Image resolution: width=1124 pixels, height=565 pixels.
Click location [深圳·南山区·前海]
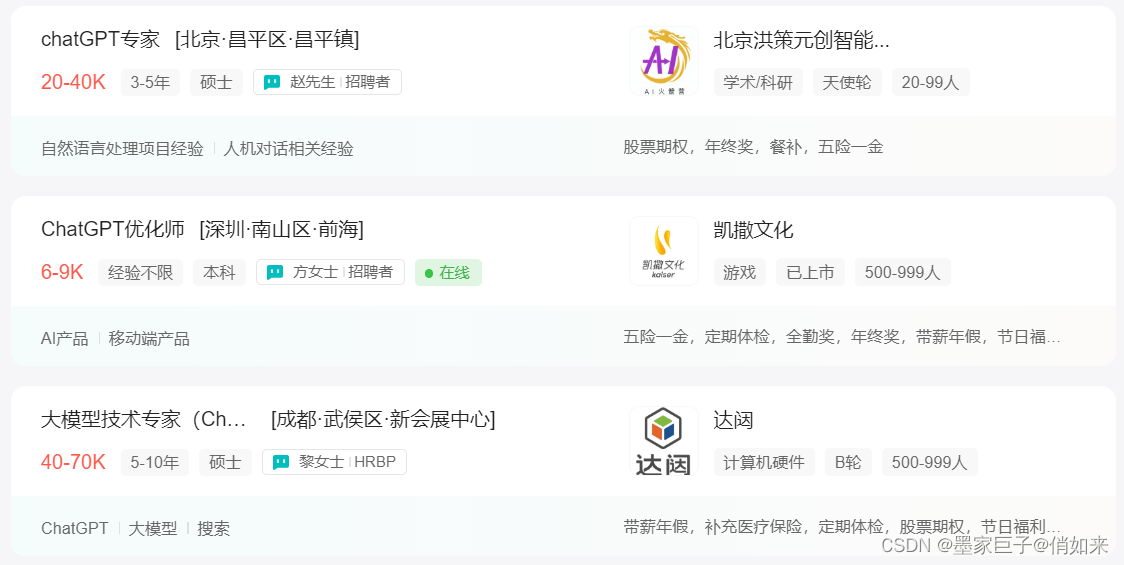click(x=282, y=229)
